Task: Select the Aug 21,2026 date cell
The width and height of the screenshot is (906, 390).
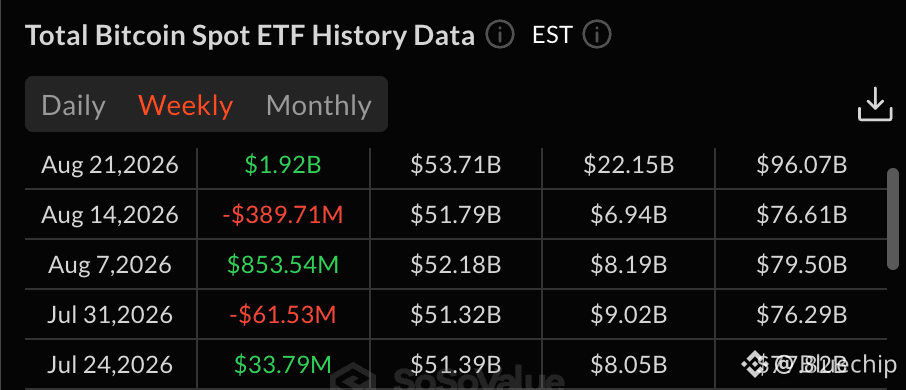Action: (110, 166)
